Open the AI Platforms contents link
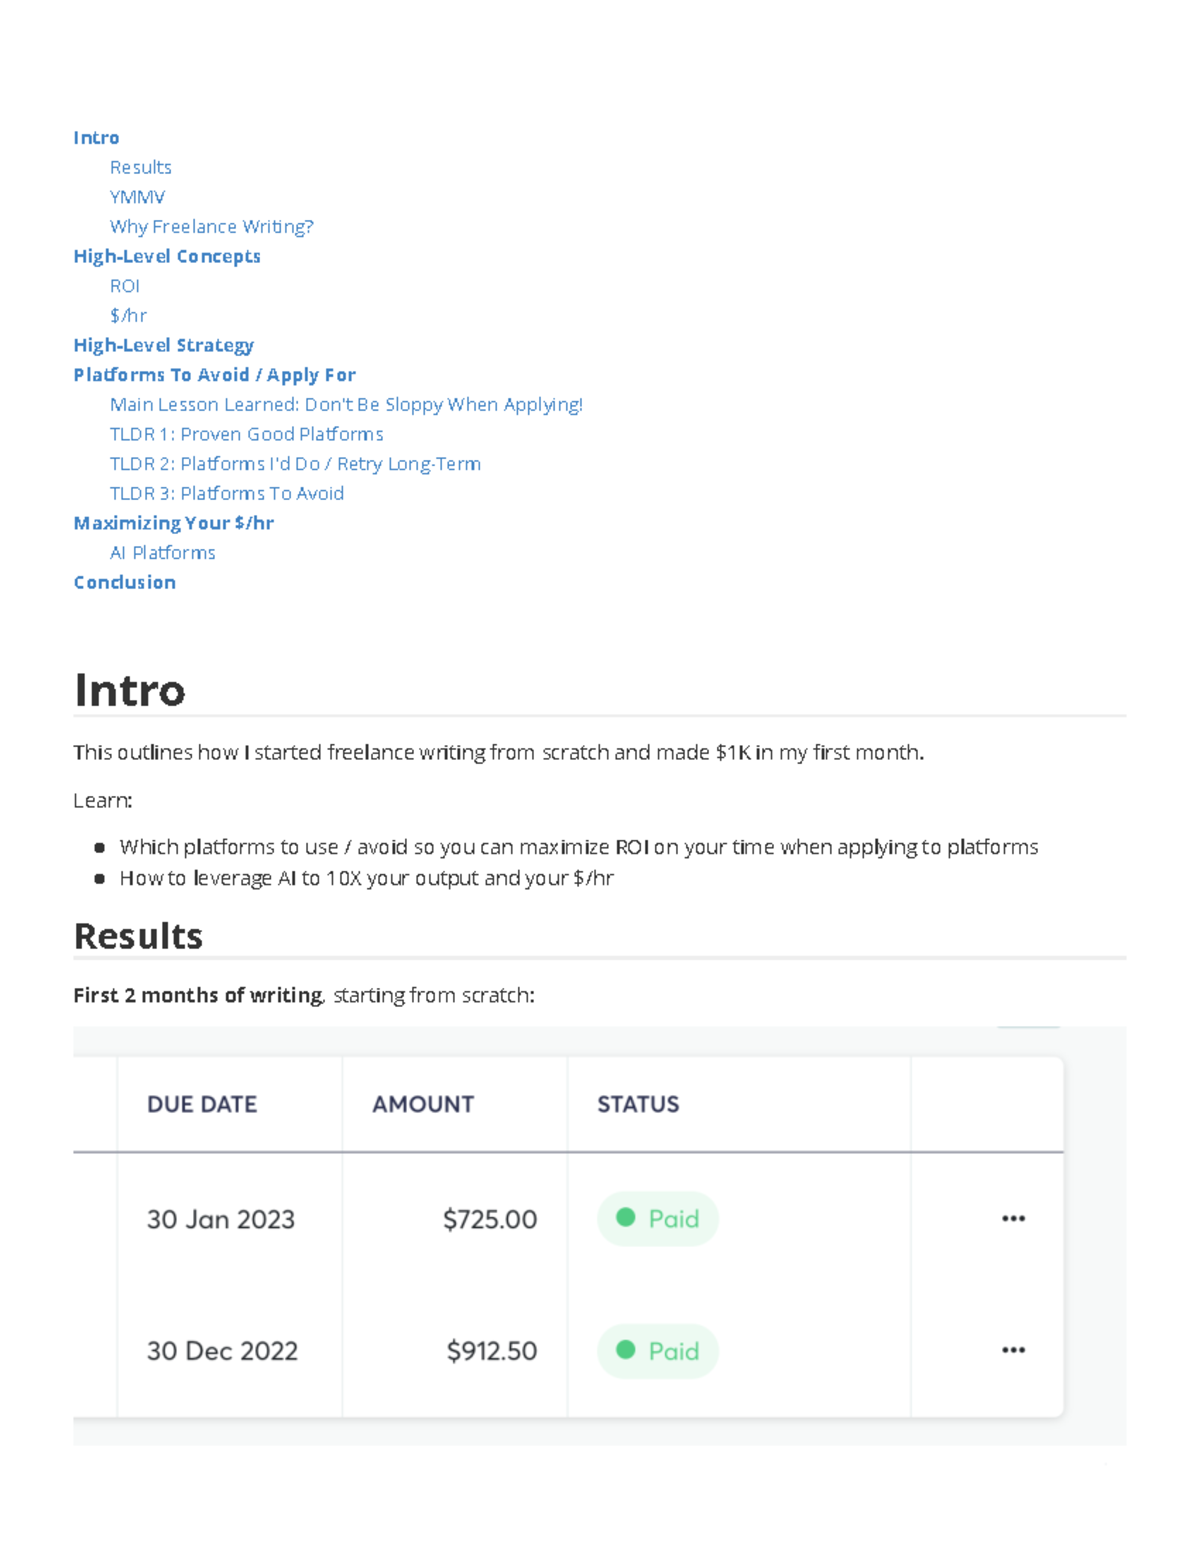The height and width of the screenshot is (1553, 1200). [163, 553]
